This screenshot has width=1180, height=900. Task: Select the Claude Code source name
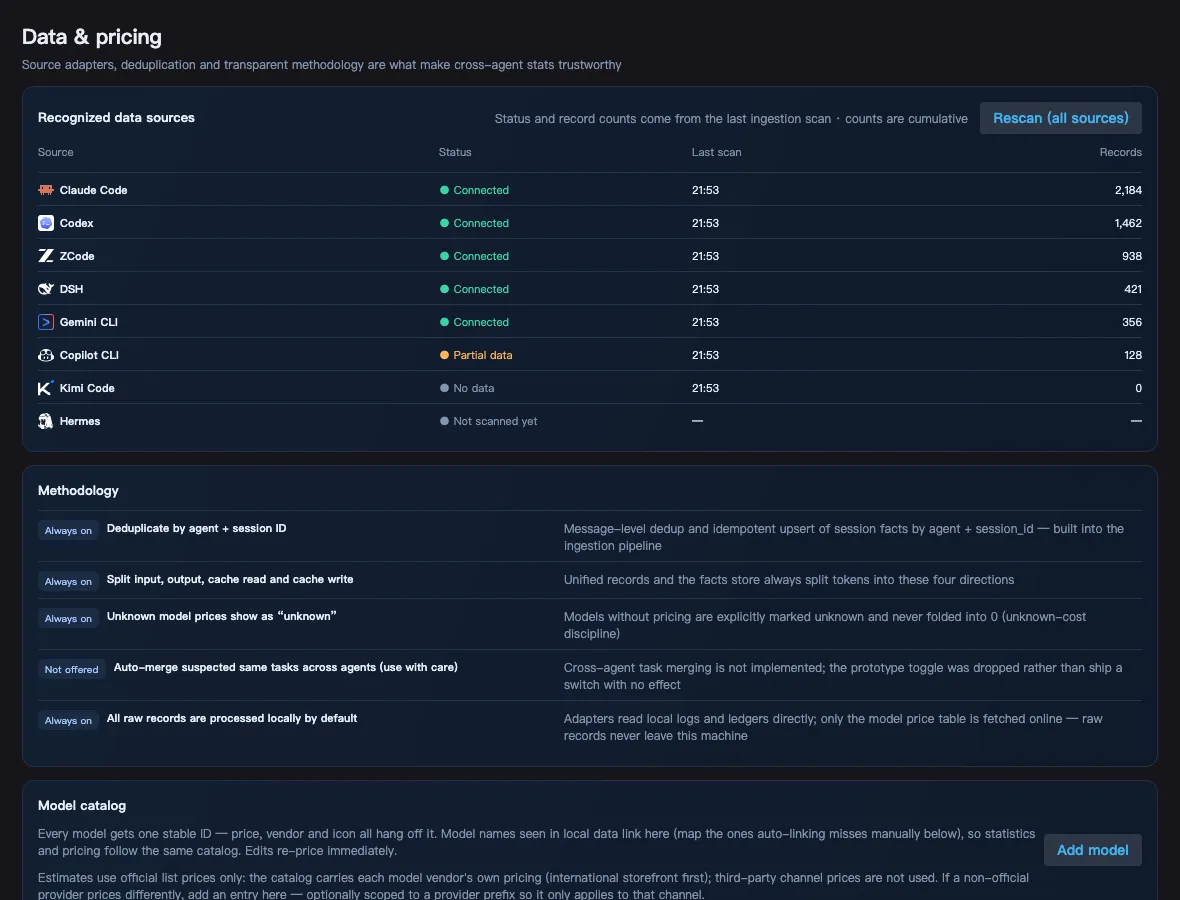93,190
